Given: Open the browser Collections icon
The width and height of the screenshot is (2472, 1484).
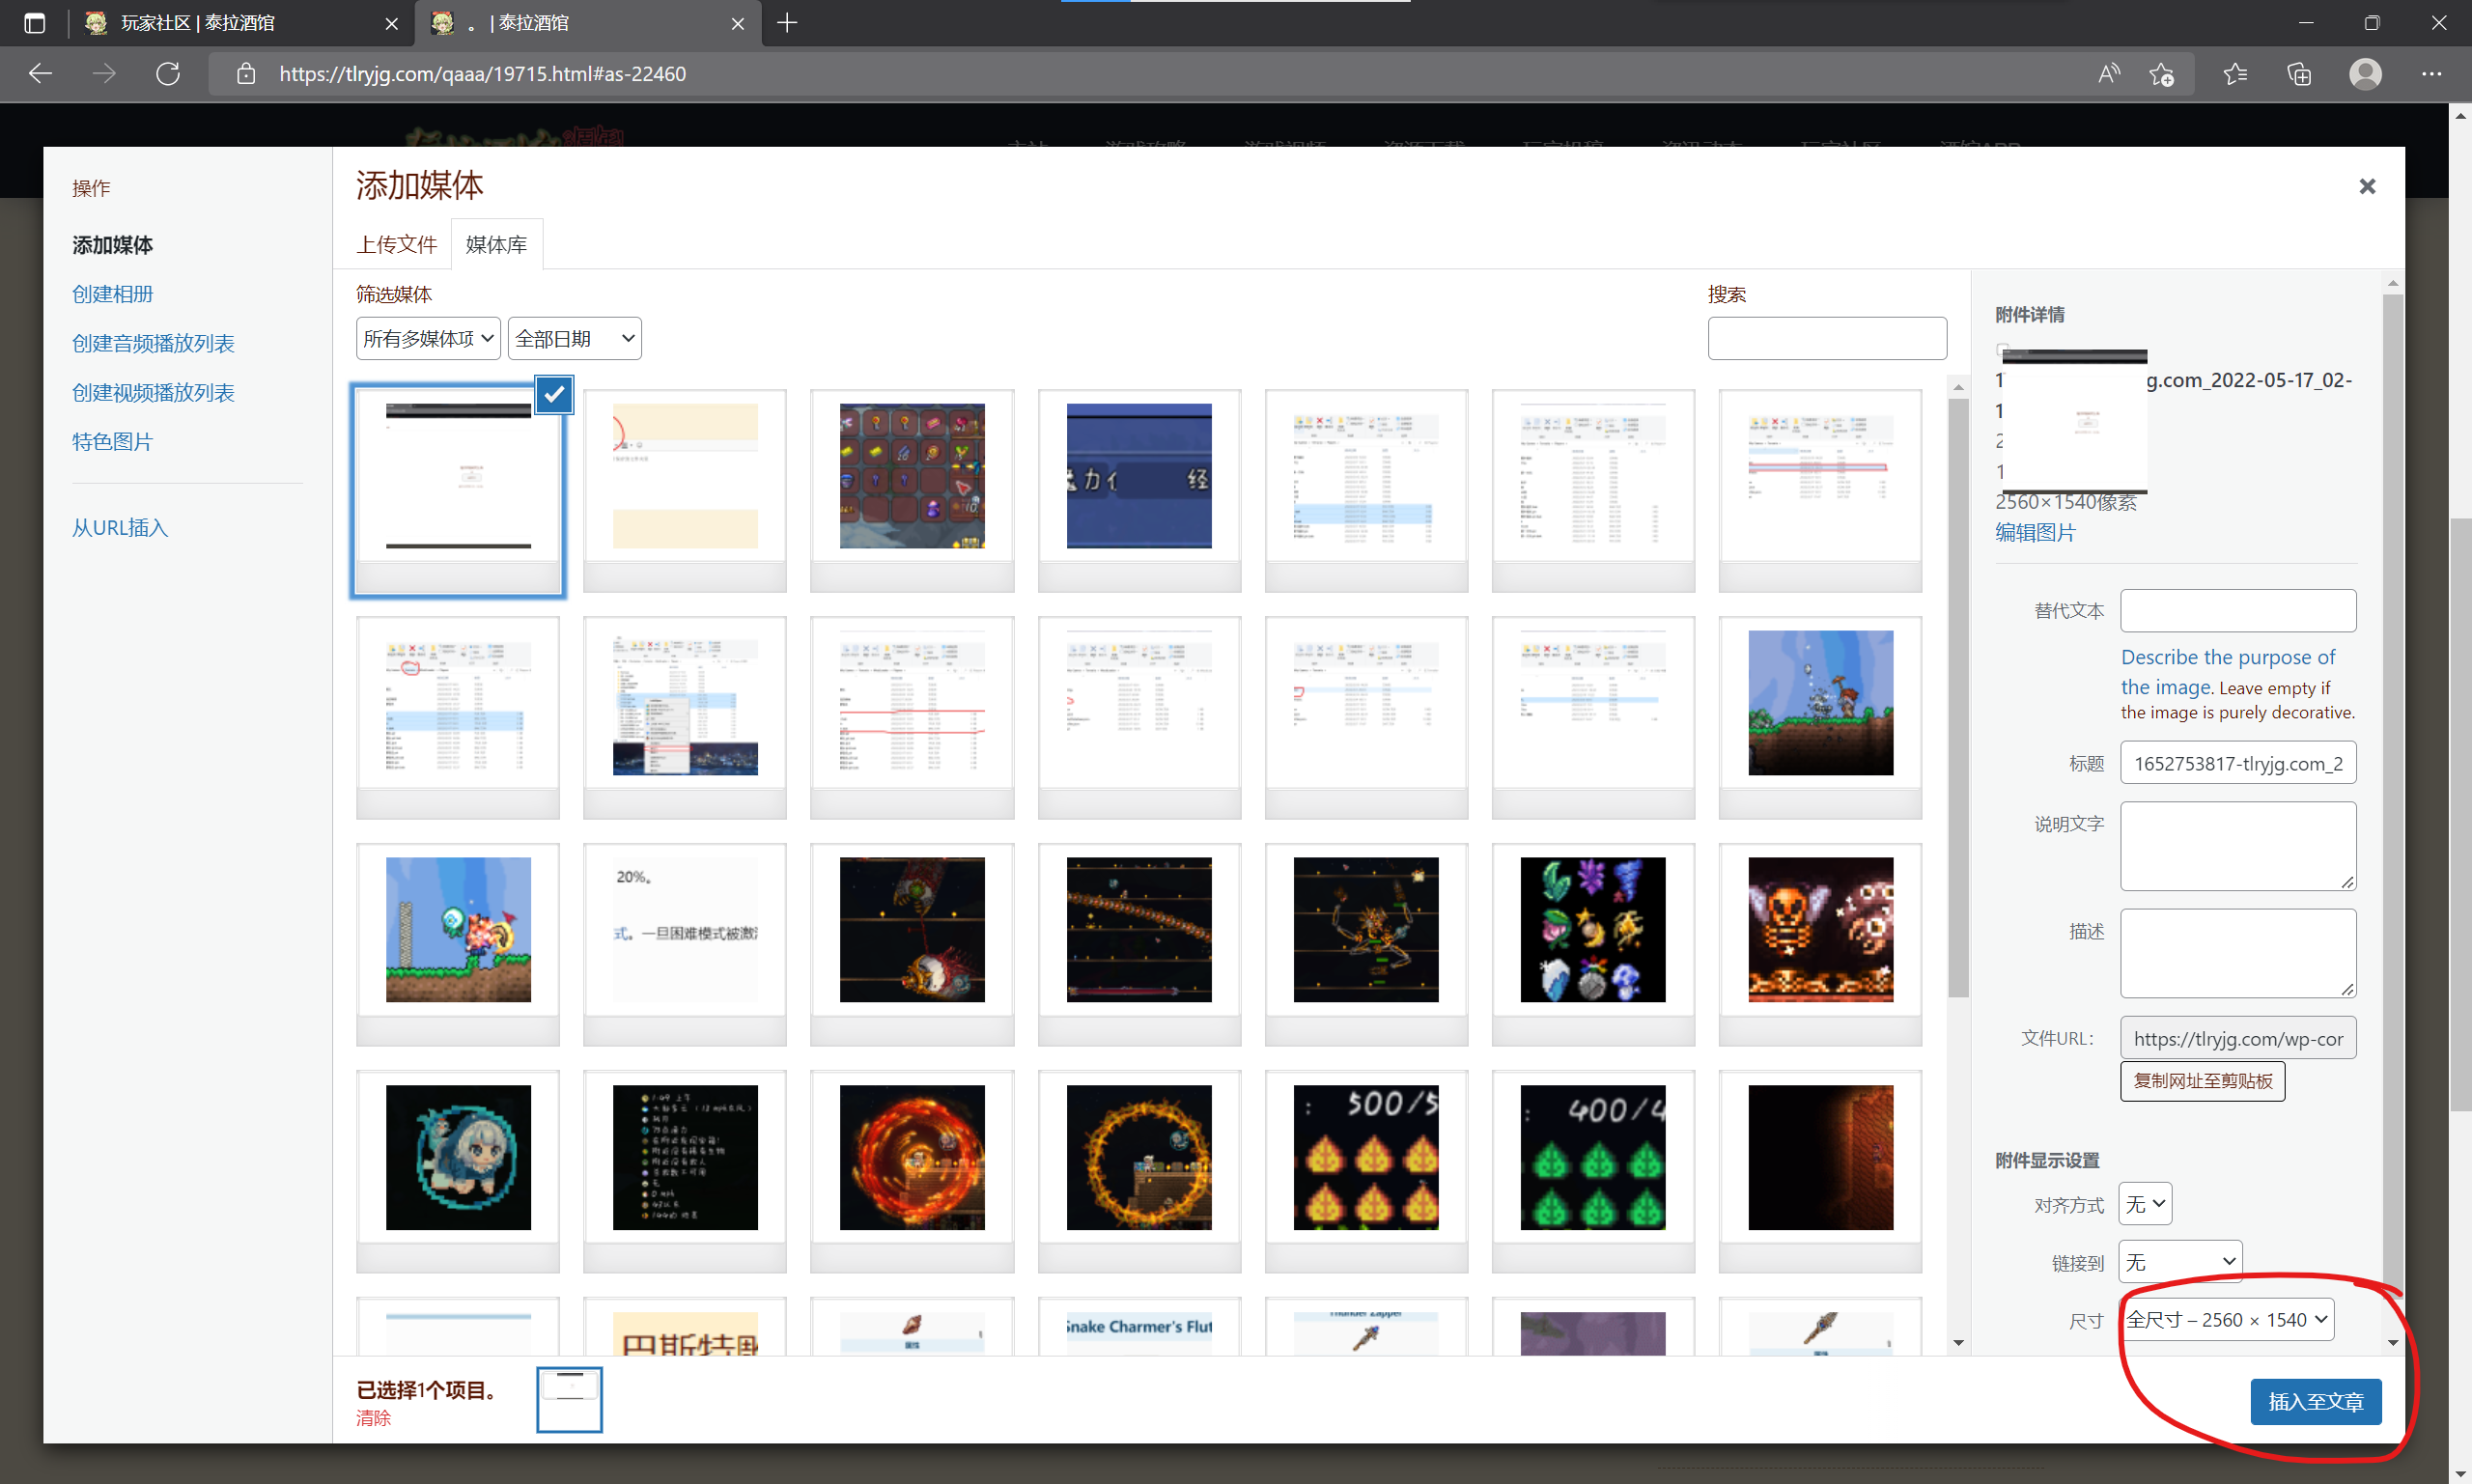Looking at the screenshot, I should [x=2299, y=74].
